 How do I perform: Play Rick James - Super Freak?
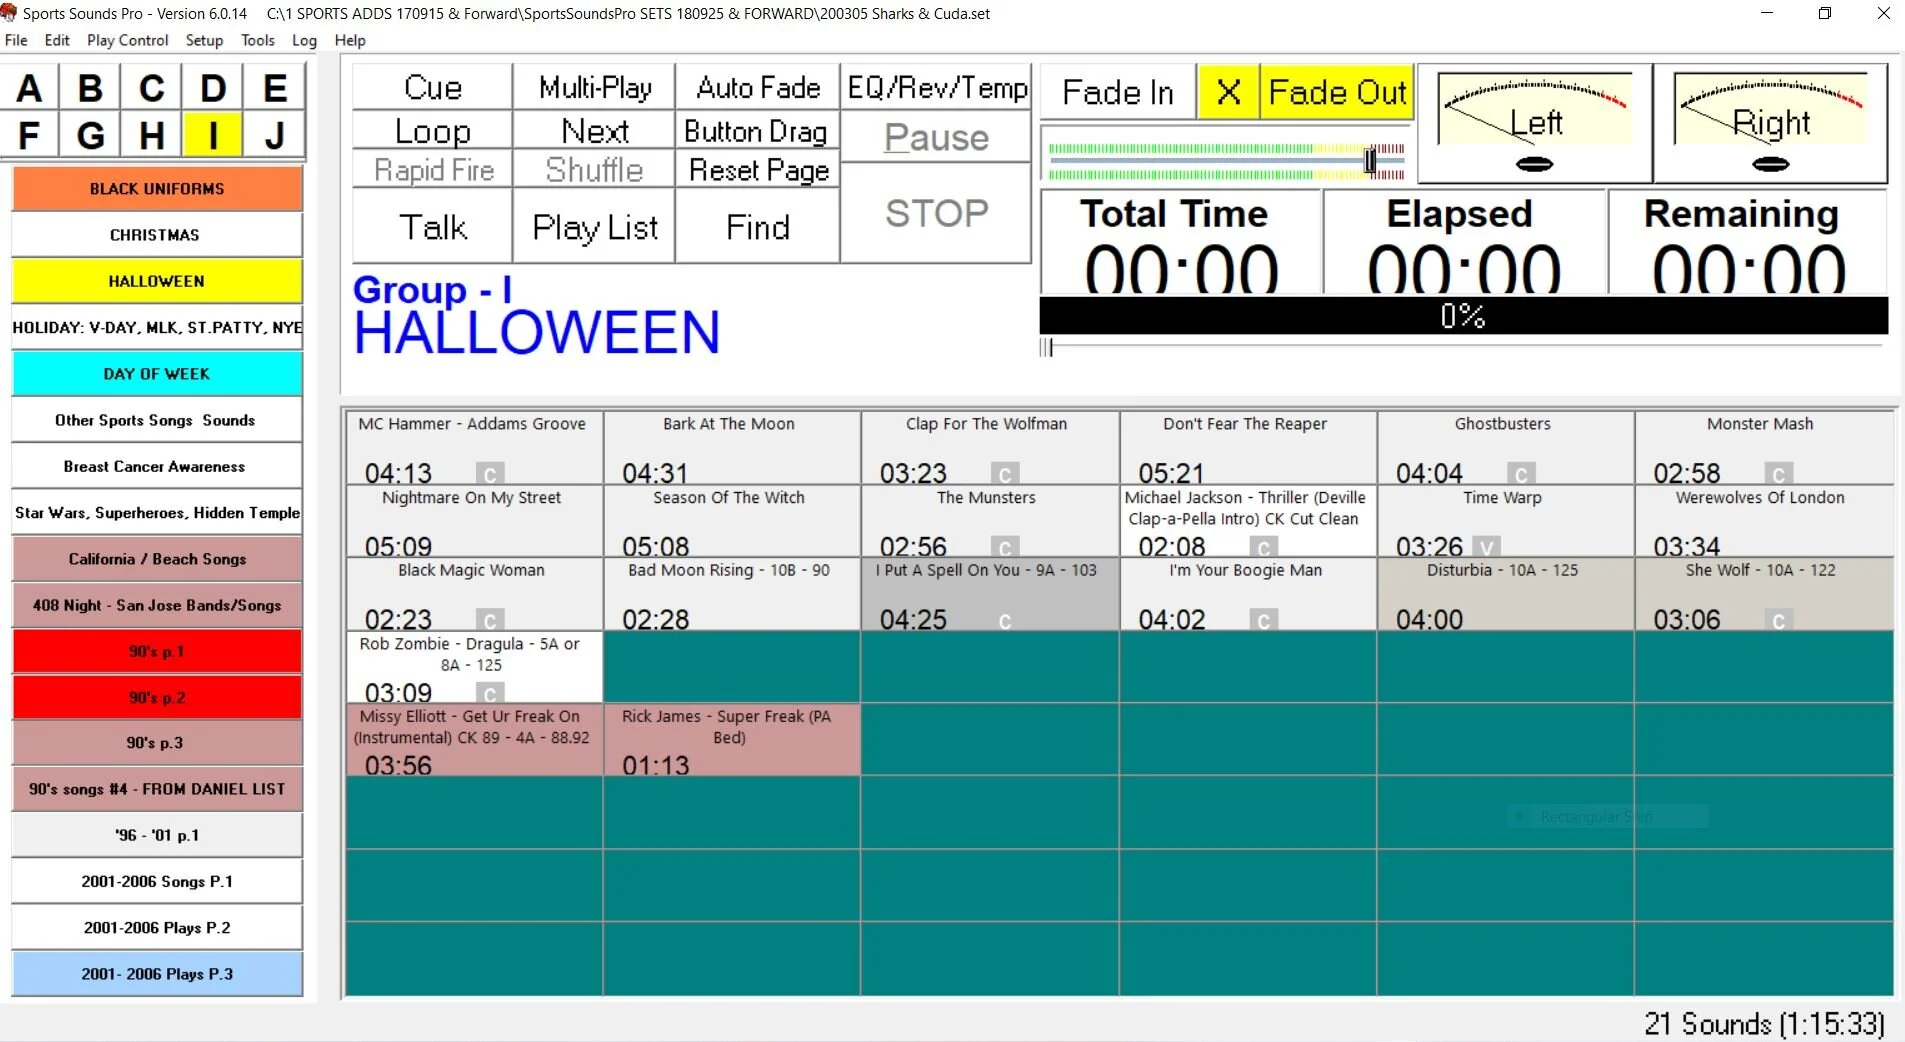[731, 739]
